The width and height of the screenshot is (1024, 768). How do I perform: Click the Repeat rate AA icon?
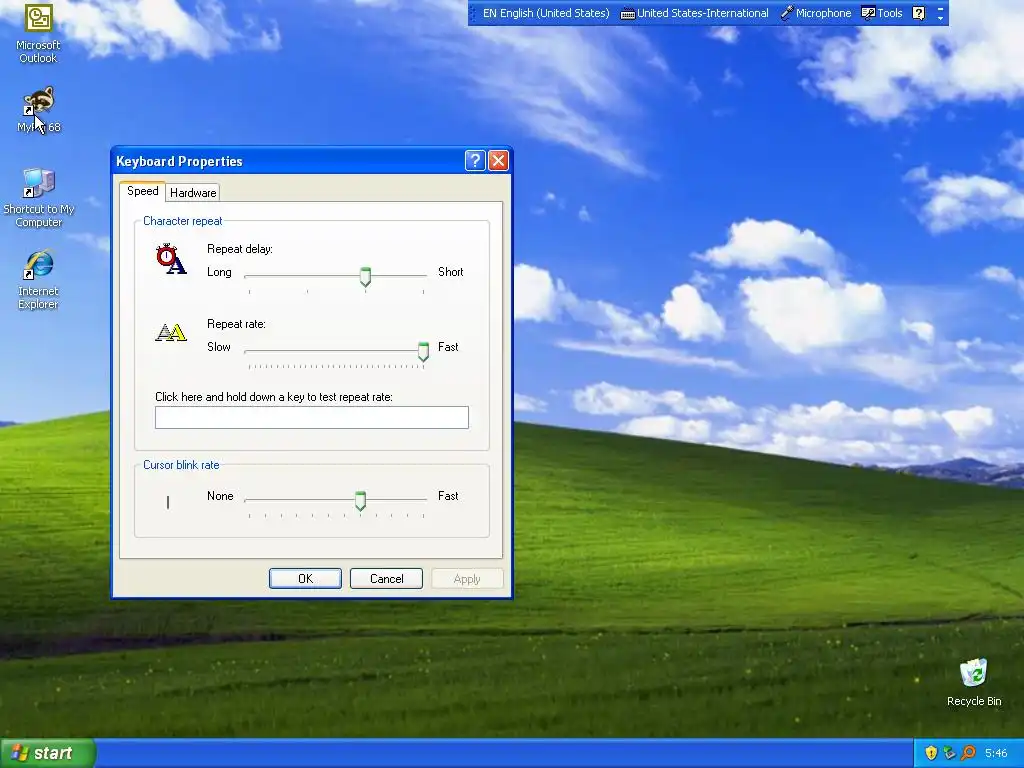click(x=171, y=332)
